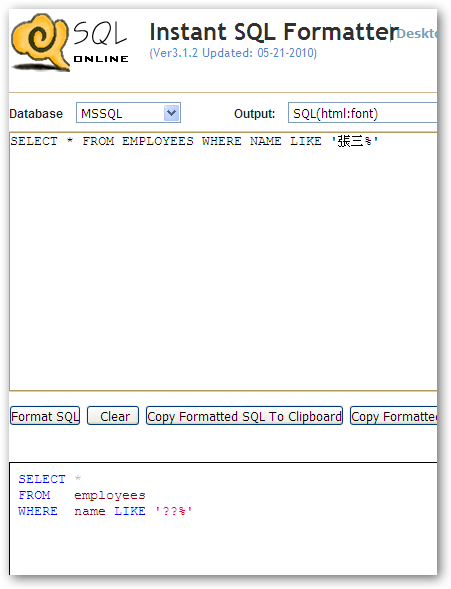This screenshot has height=589, width=451.
Task: Click the SQL Online logo
Action: click(70, 42)
